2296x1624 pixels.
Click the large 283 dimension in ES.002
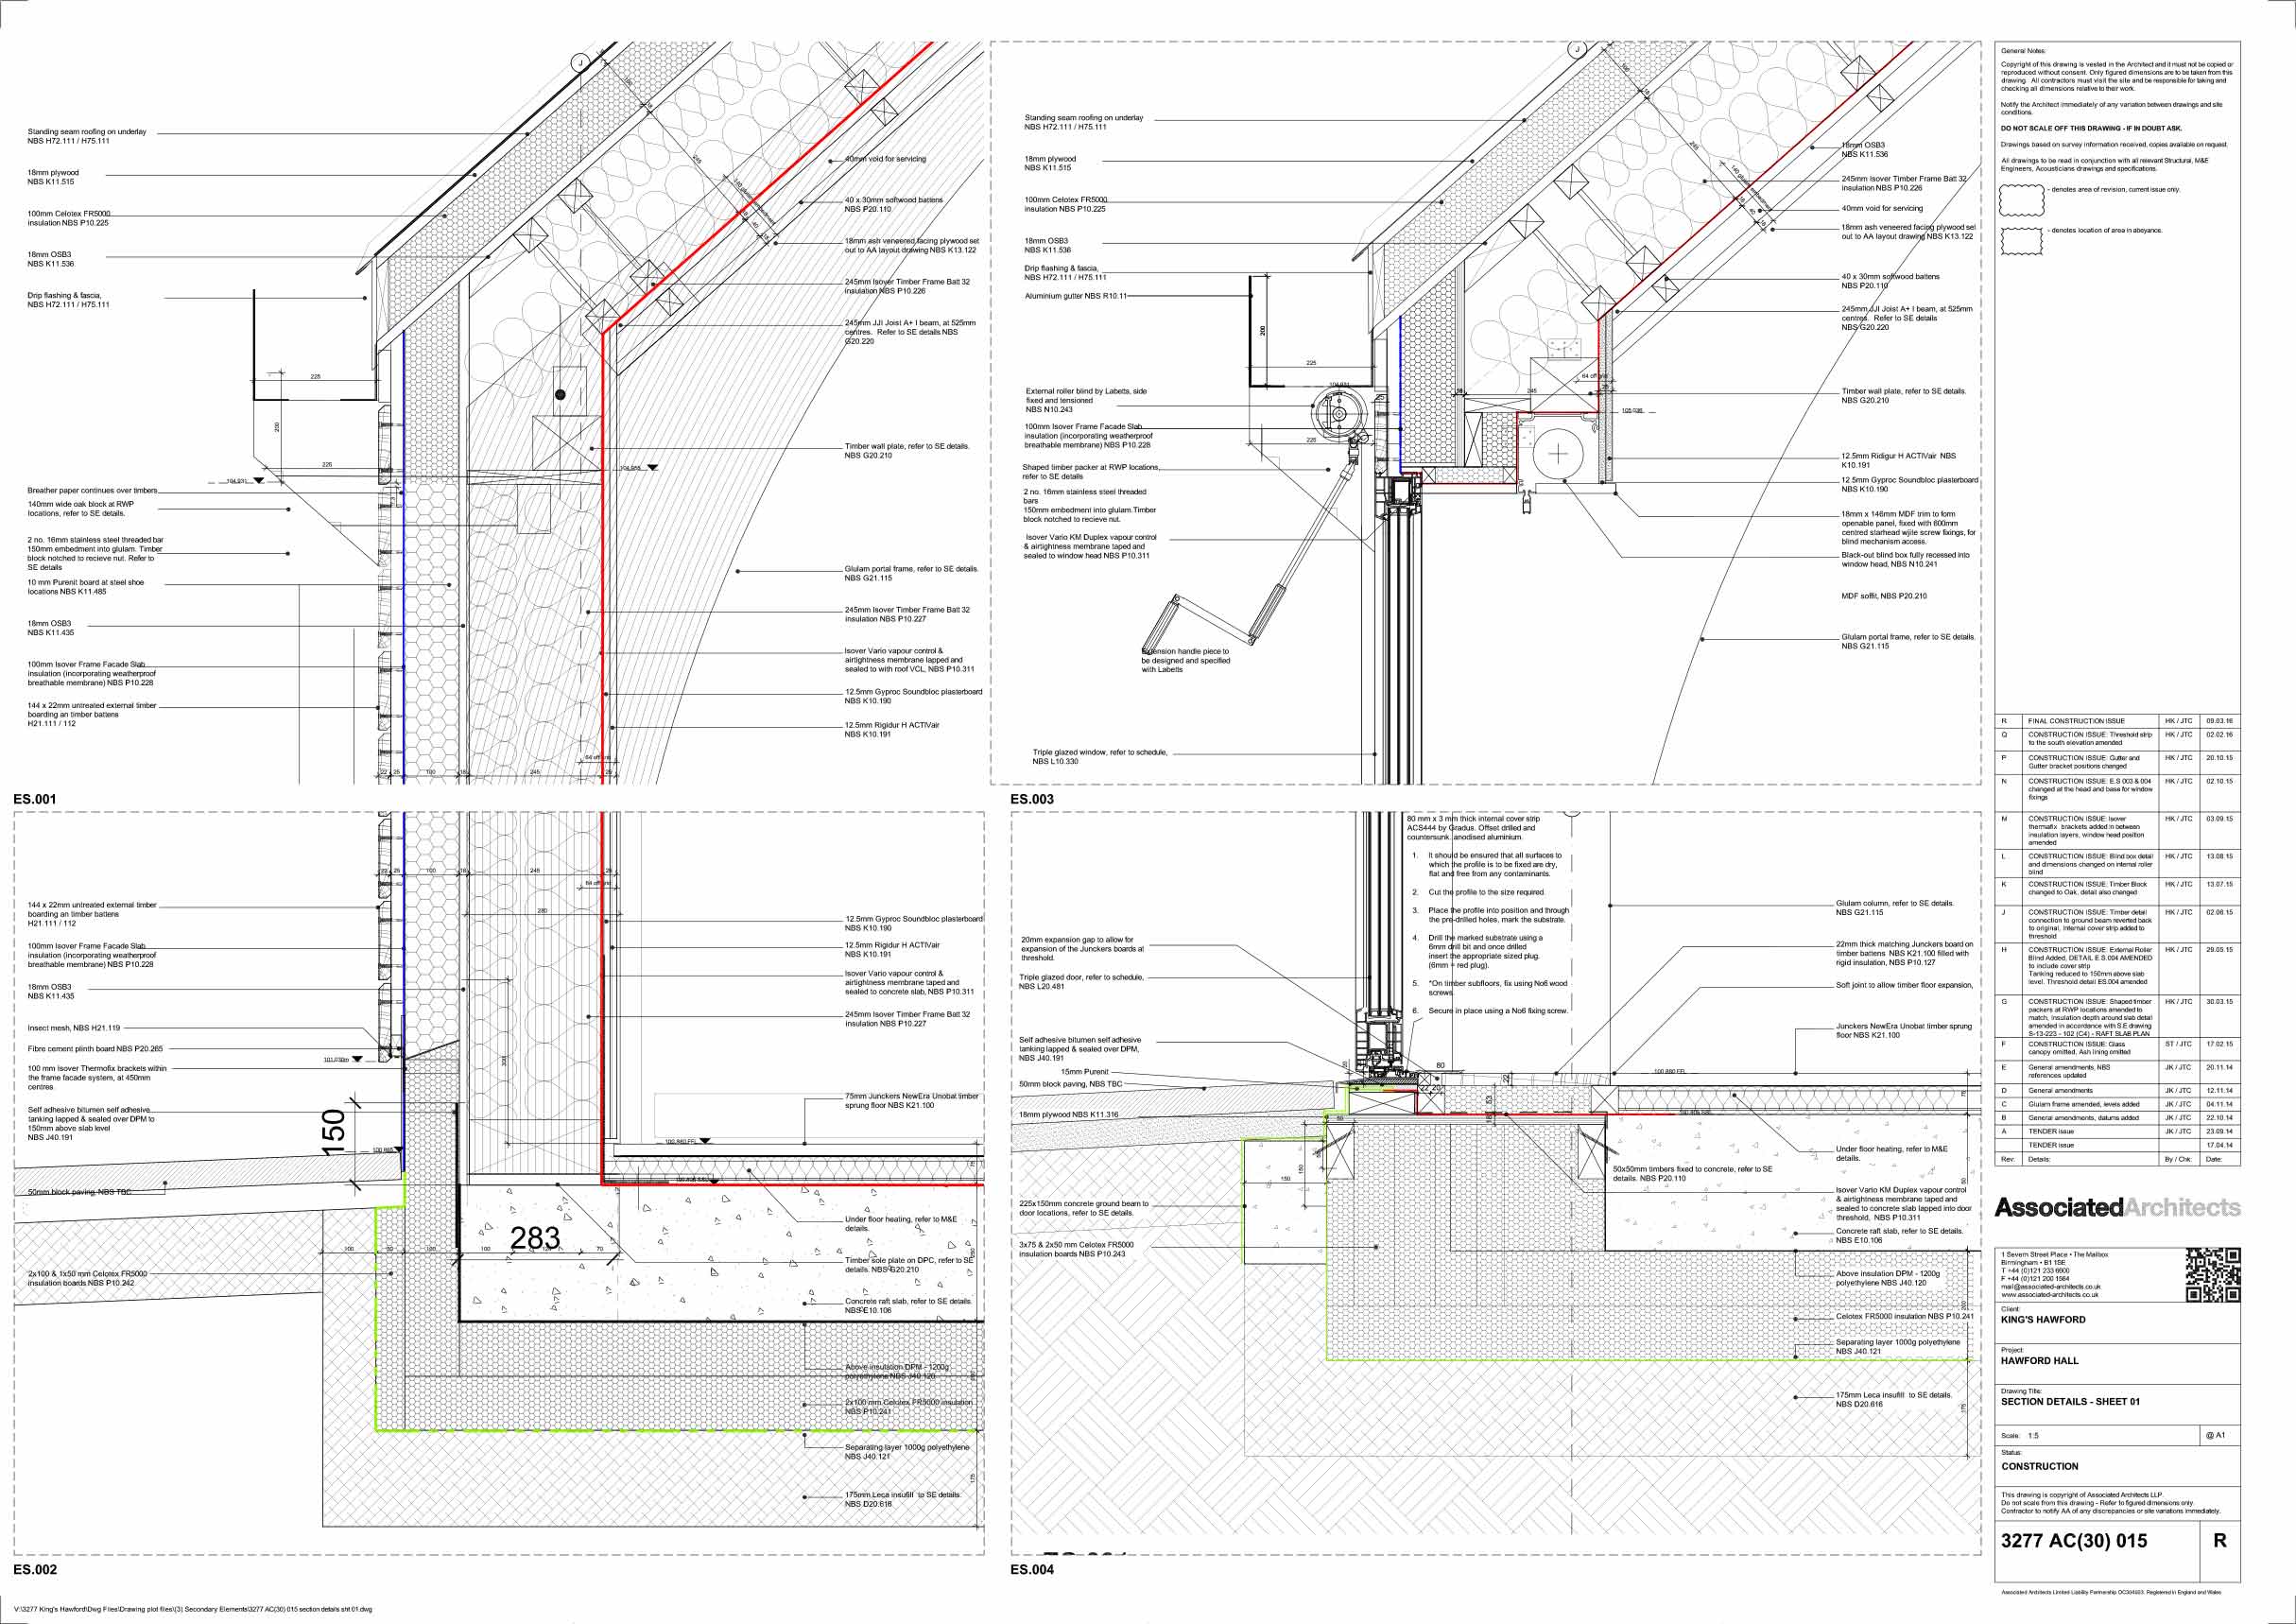coord(535,1239)
